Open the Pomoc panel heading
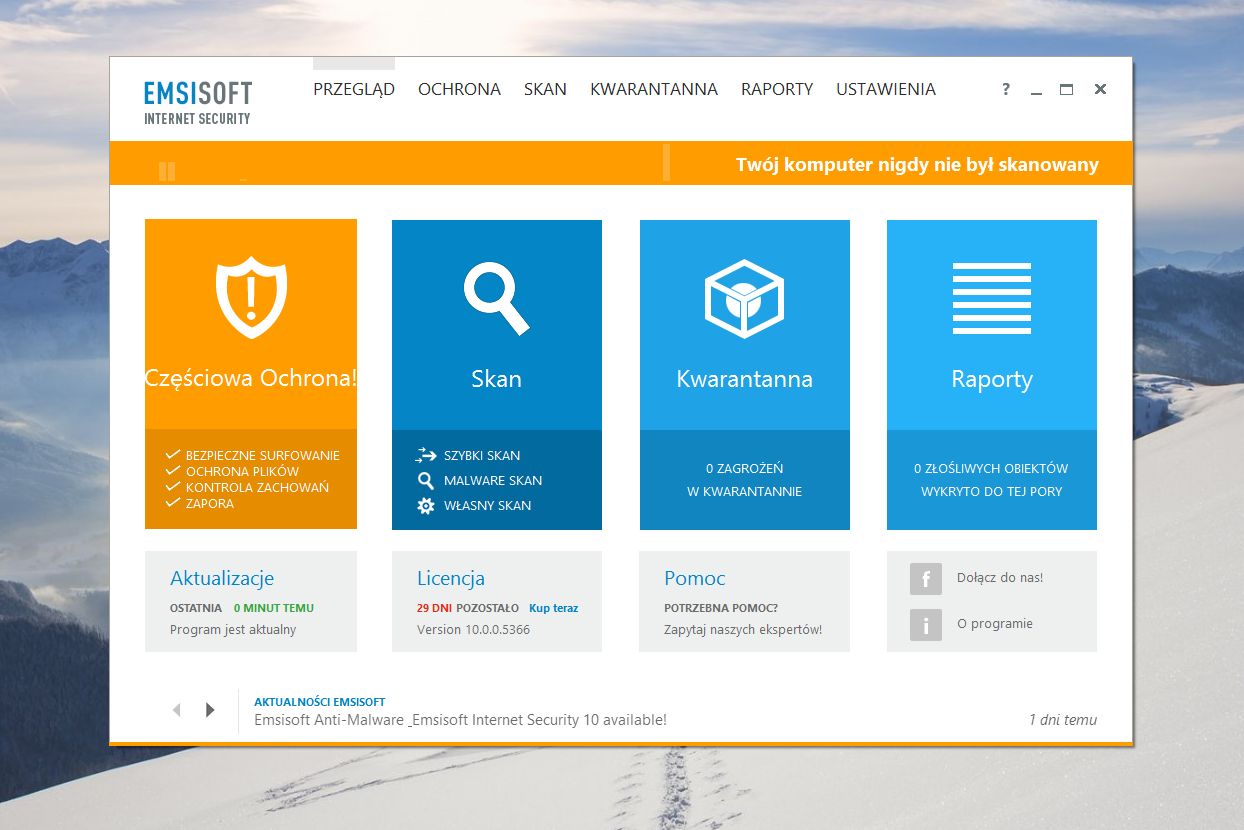Viewport: 1244px width, 830px height. tap(695, 578)
